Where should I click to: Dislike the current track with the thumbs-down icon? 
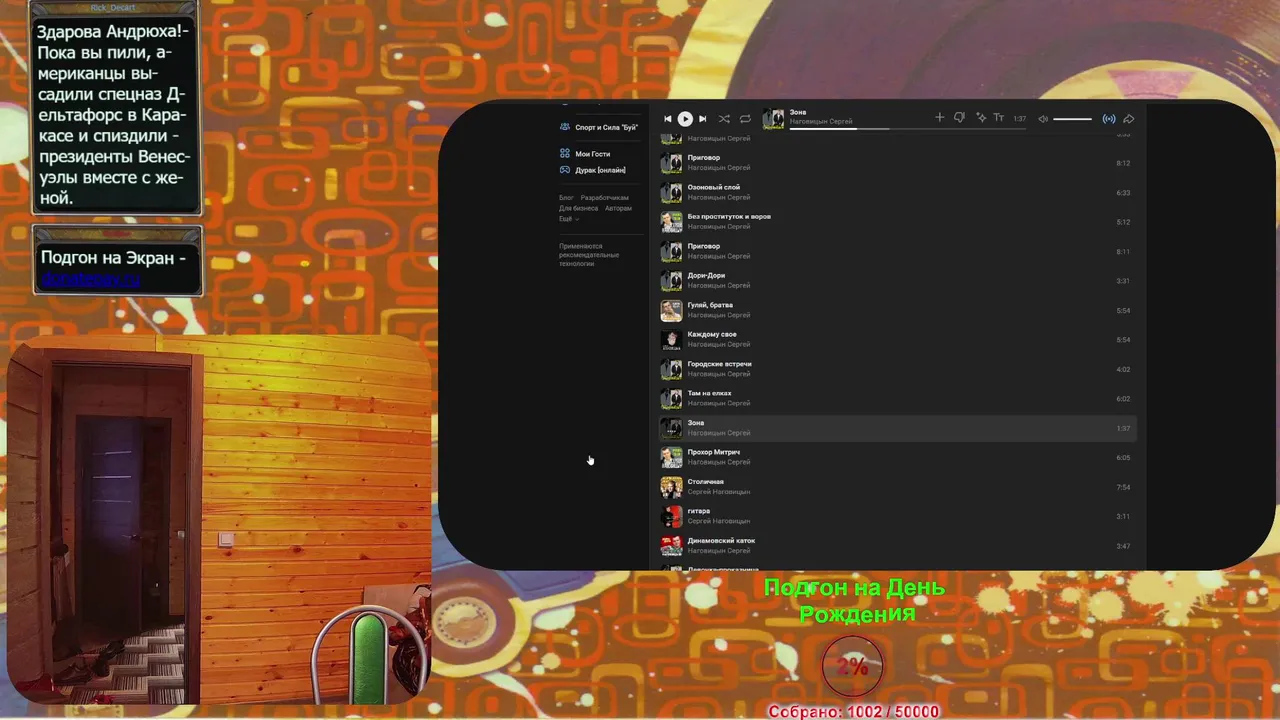(x=959, y=118)
